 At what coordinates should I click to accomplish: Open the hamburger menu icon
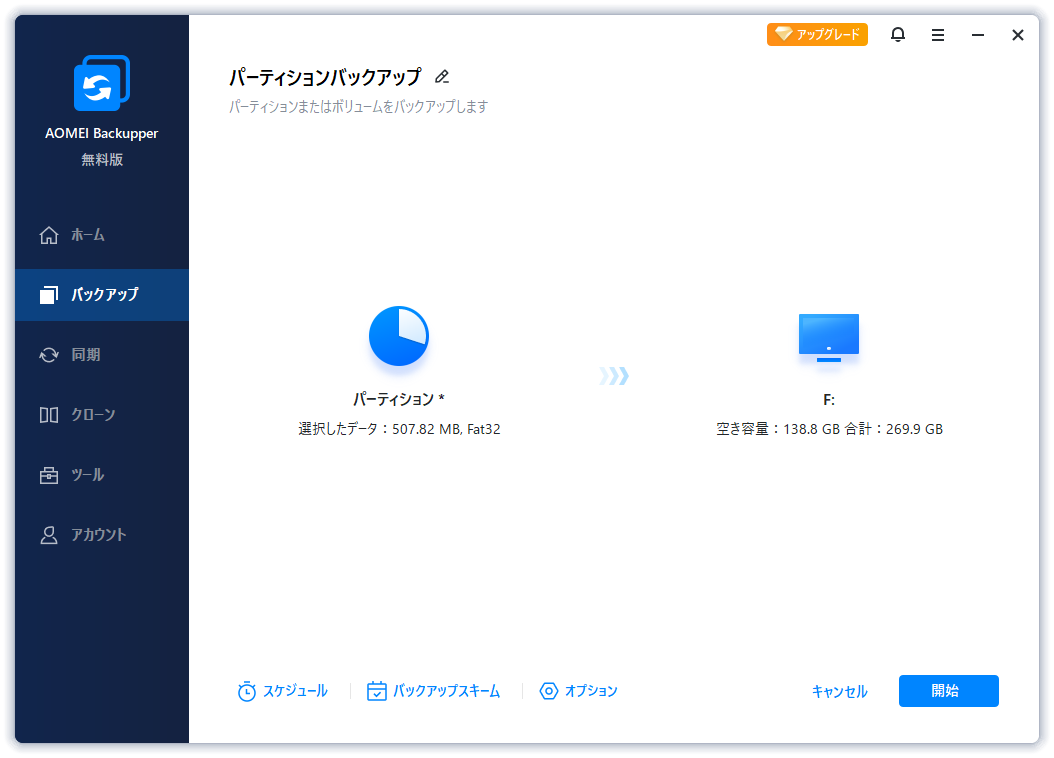pos(938,35)
